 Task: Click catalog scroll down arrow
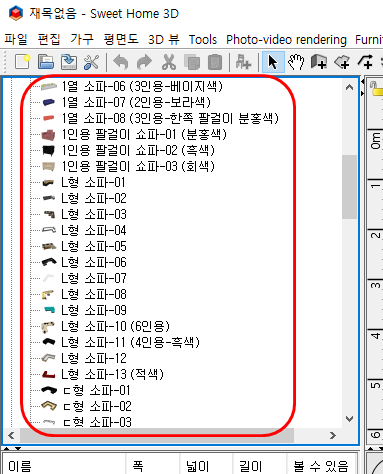(x=349, y=419)
